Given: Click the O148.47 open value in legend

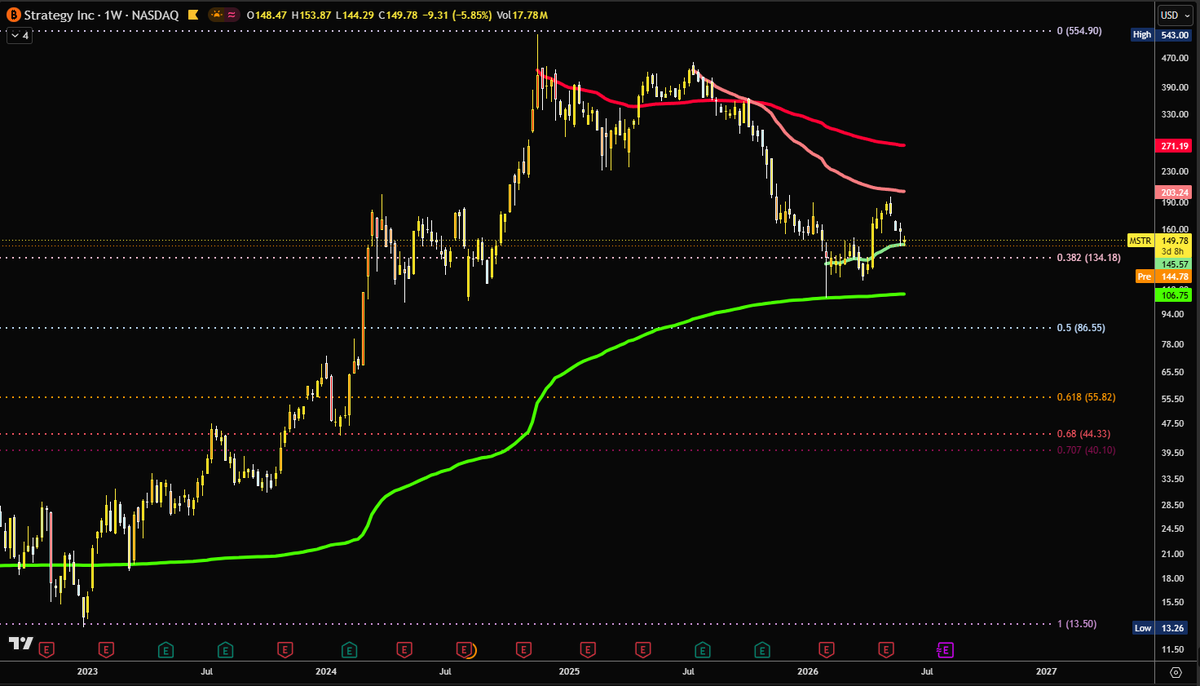Looking at the screenshot, I should 267,15.
